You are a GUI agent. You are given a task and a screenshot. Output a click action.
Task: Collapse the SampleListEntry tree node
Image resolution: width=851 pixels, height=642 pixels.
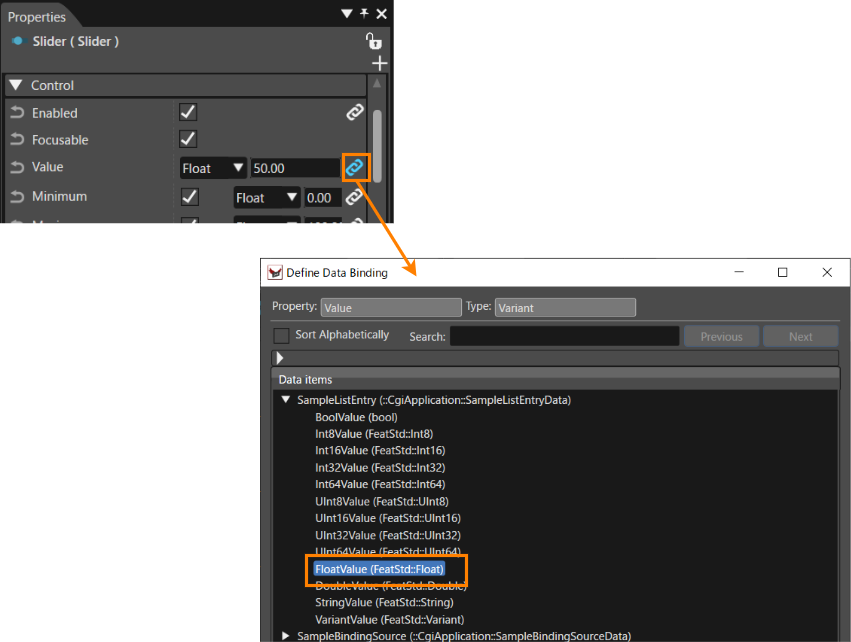pos(285,399)
